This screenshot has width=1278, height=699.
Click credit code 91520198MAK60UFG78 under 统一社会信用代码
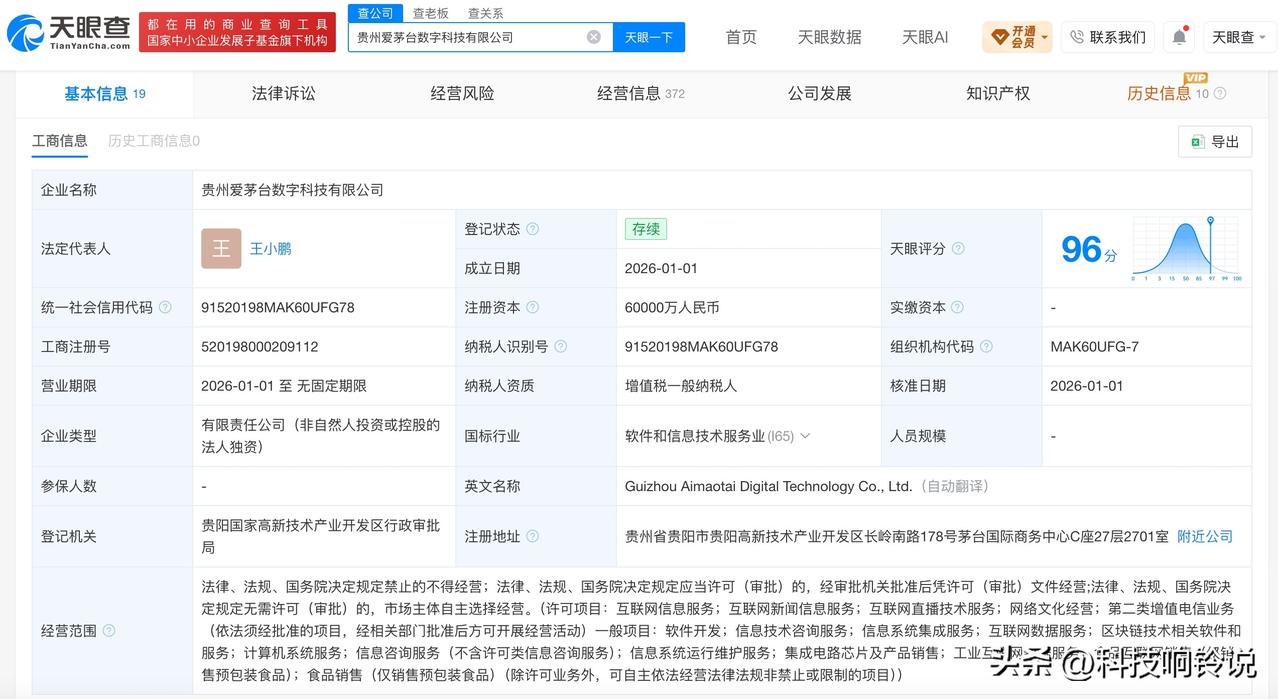coord(278,307)
